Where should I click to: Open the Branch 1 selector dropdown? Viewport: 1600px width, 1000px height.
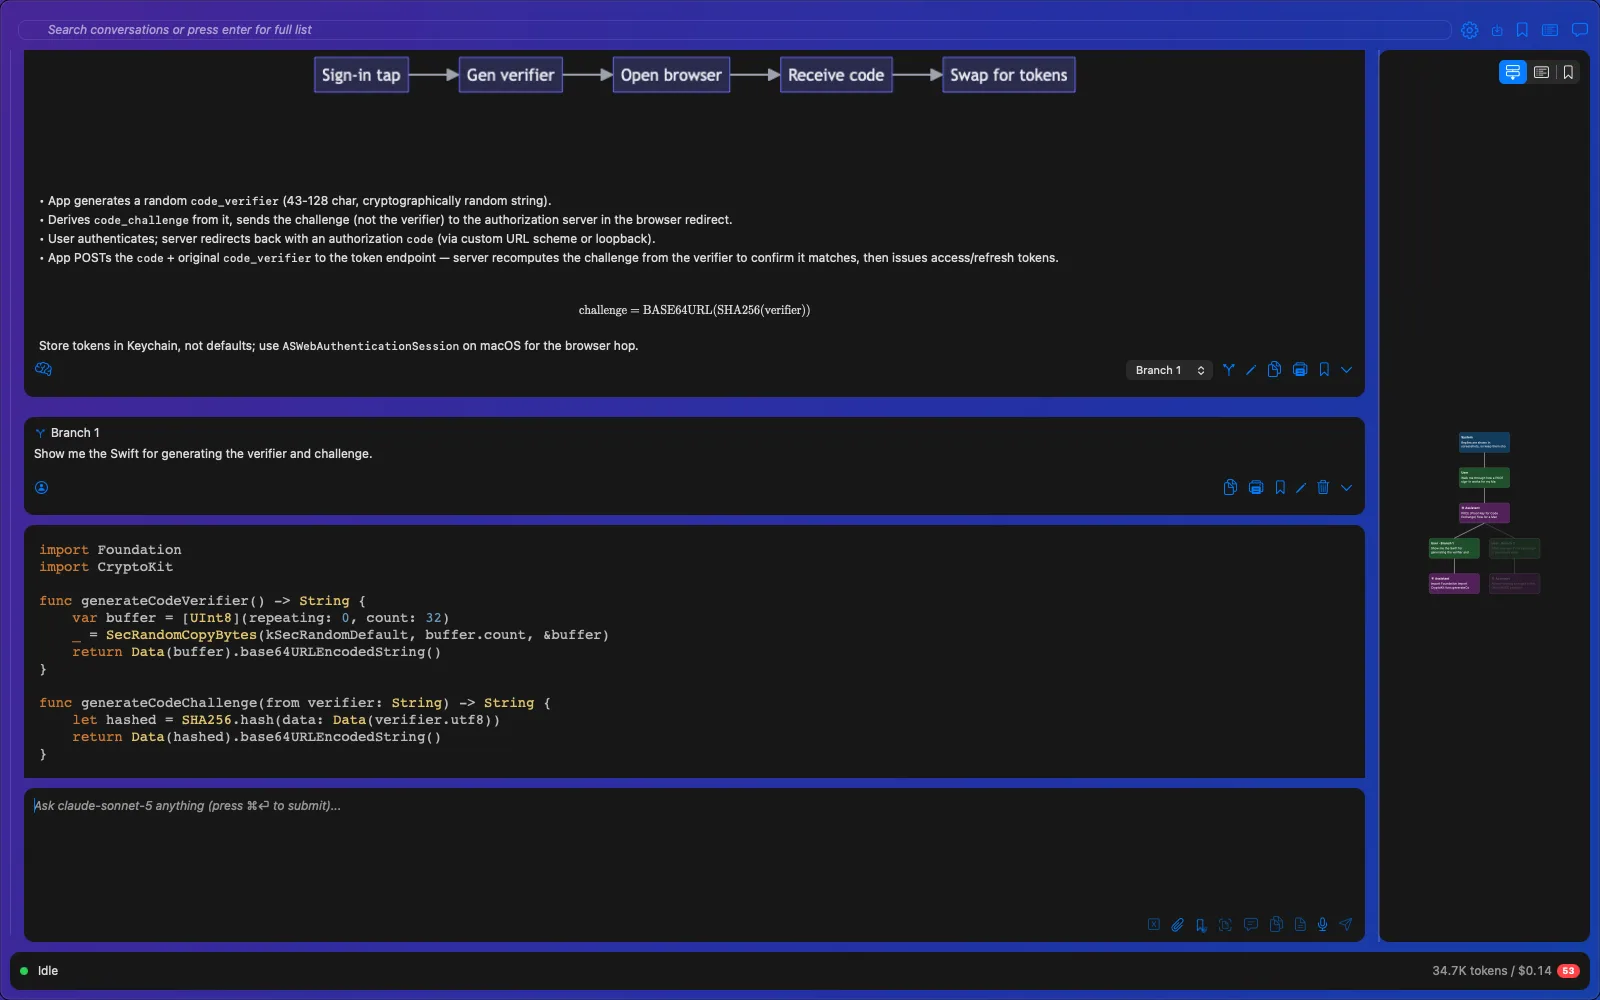tap(1169, 370)
